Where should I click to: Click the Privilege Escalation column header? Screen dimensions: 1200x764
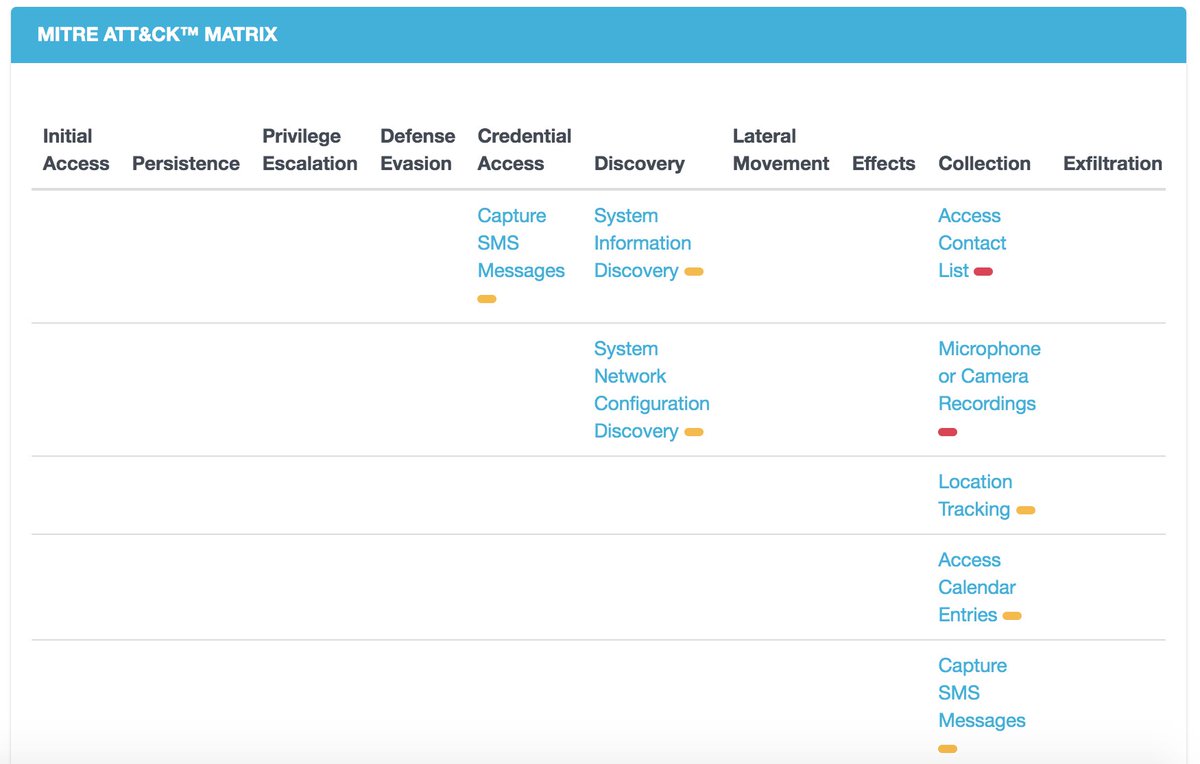click(310, 150)
